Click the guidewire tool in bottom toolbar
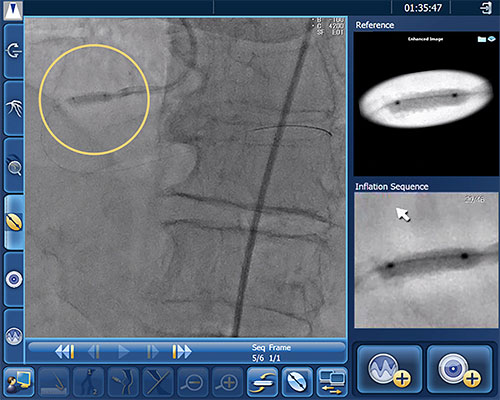 53,381
